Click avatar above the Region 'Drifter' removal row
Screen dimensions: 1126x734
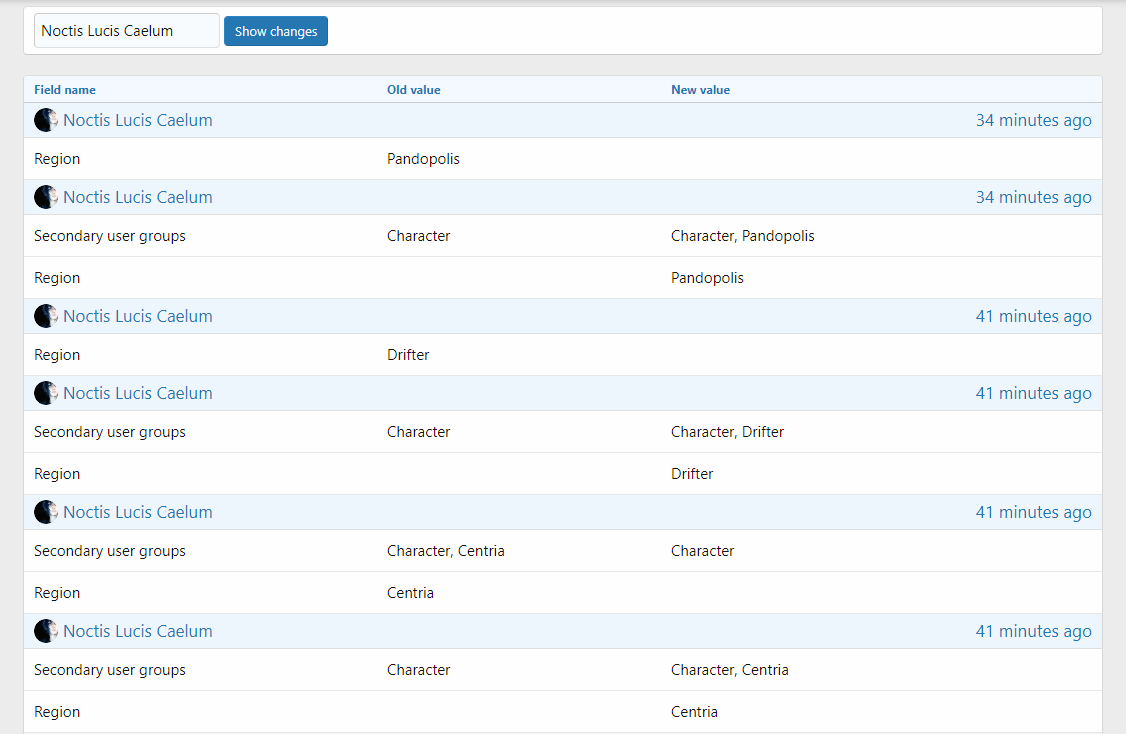[46, 316]
